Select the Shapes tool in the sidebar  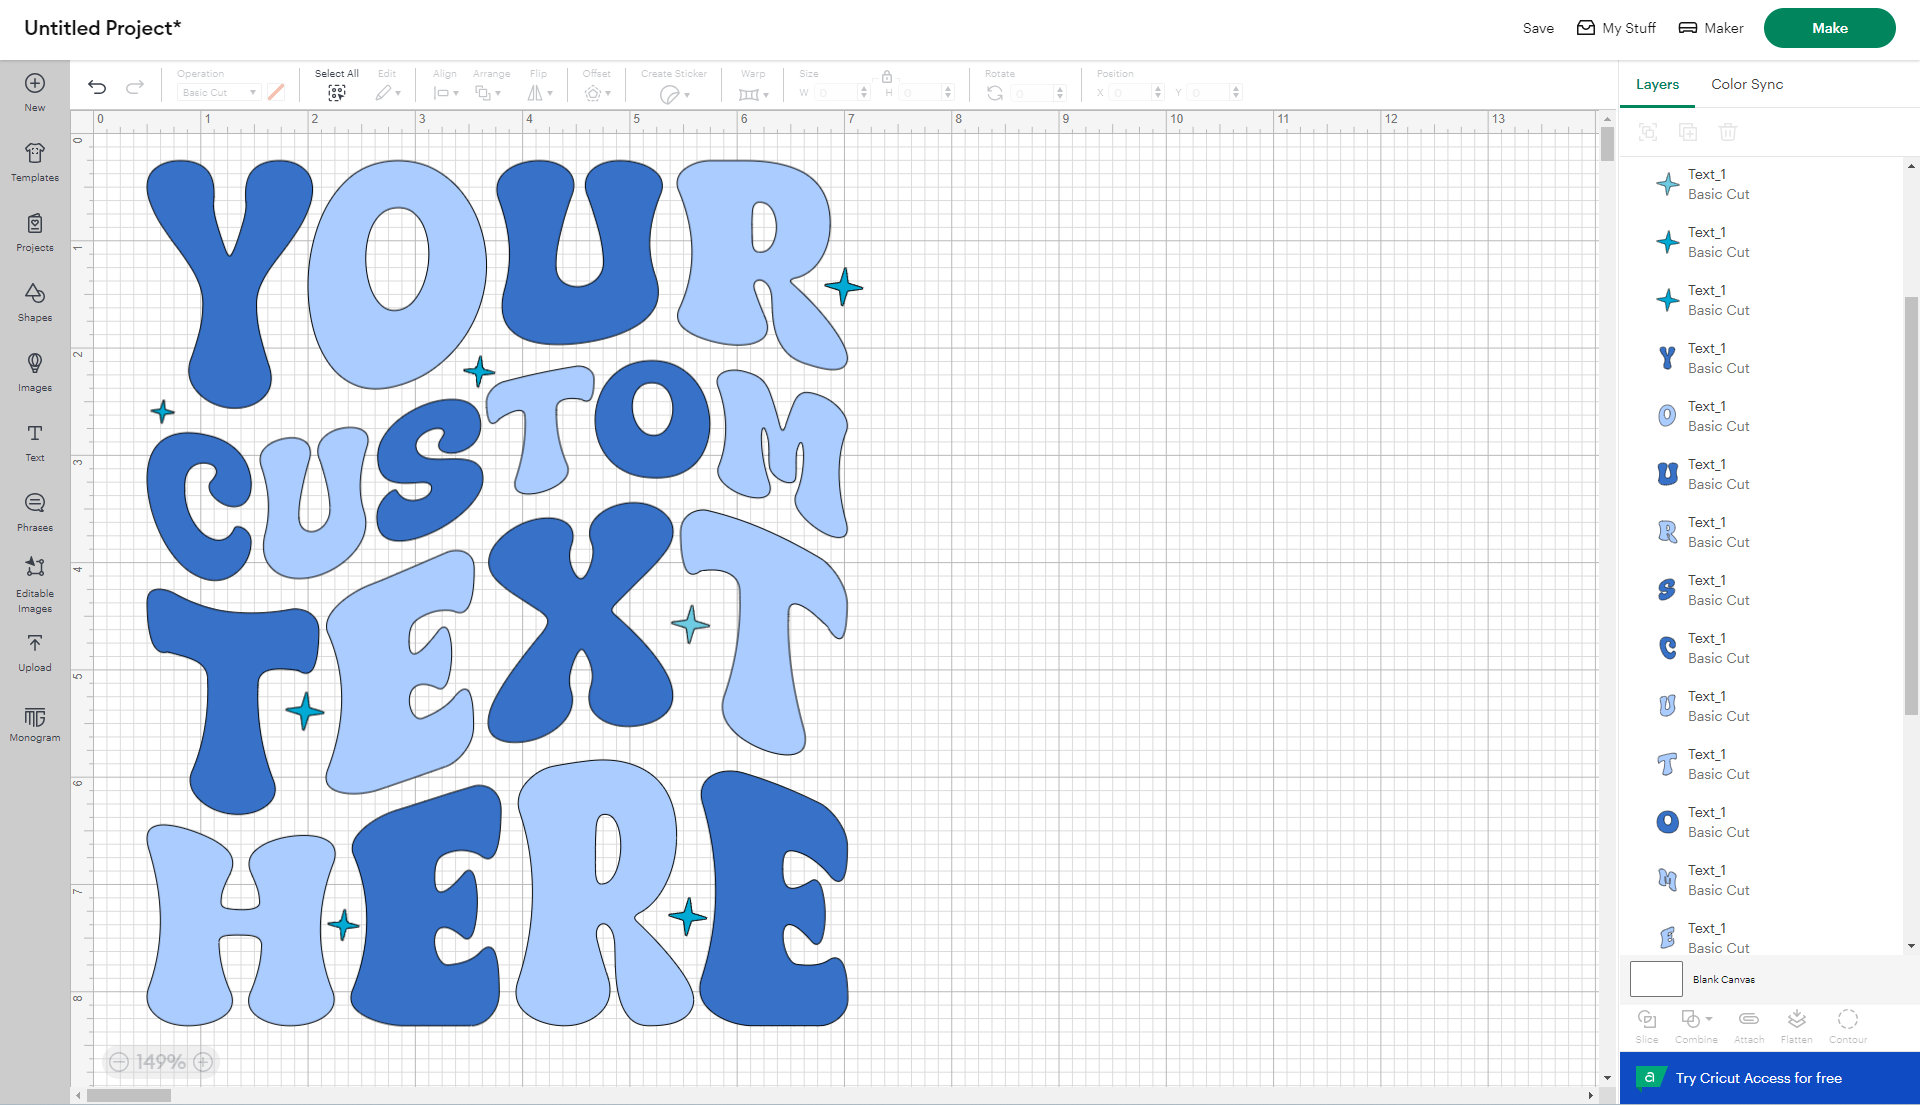tap(34, 301)
